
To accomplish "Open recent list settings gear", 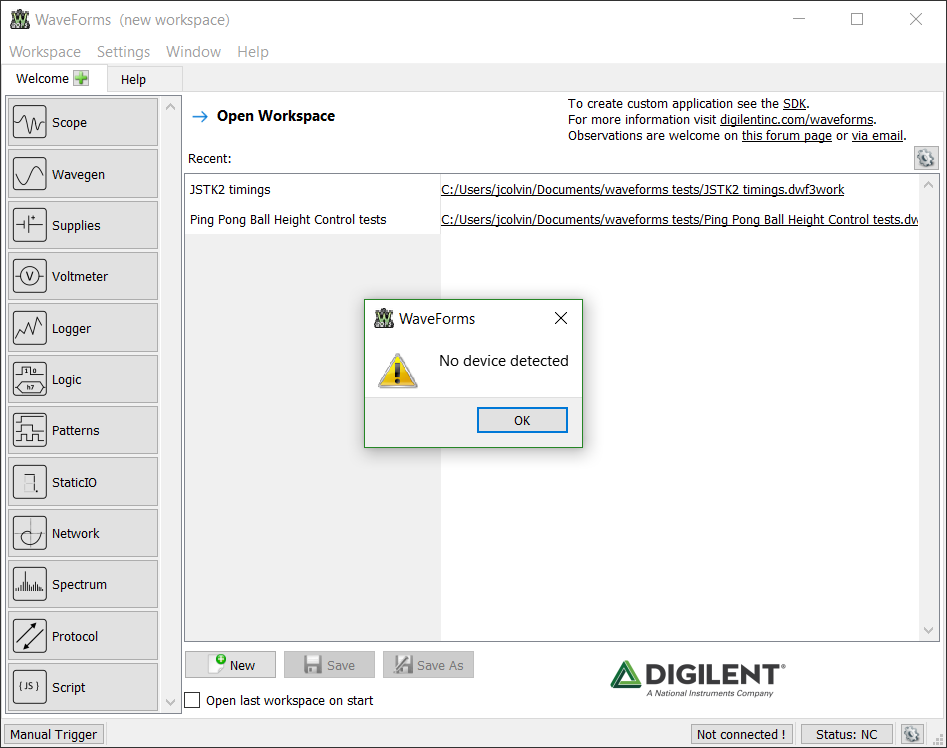I will [926, 158].
